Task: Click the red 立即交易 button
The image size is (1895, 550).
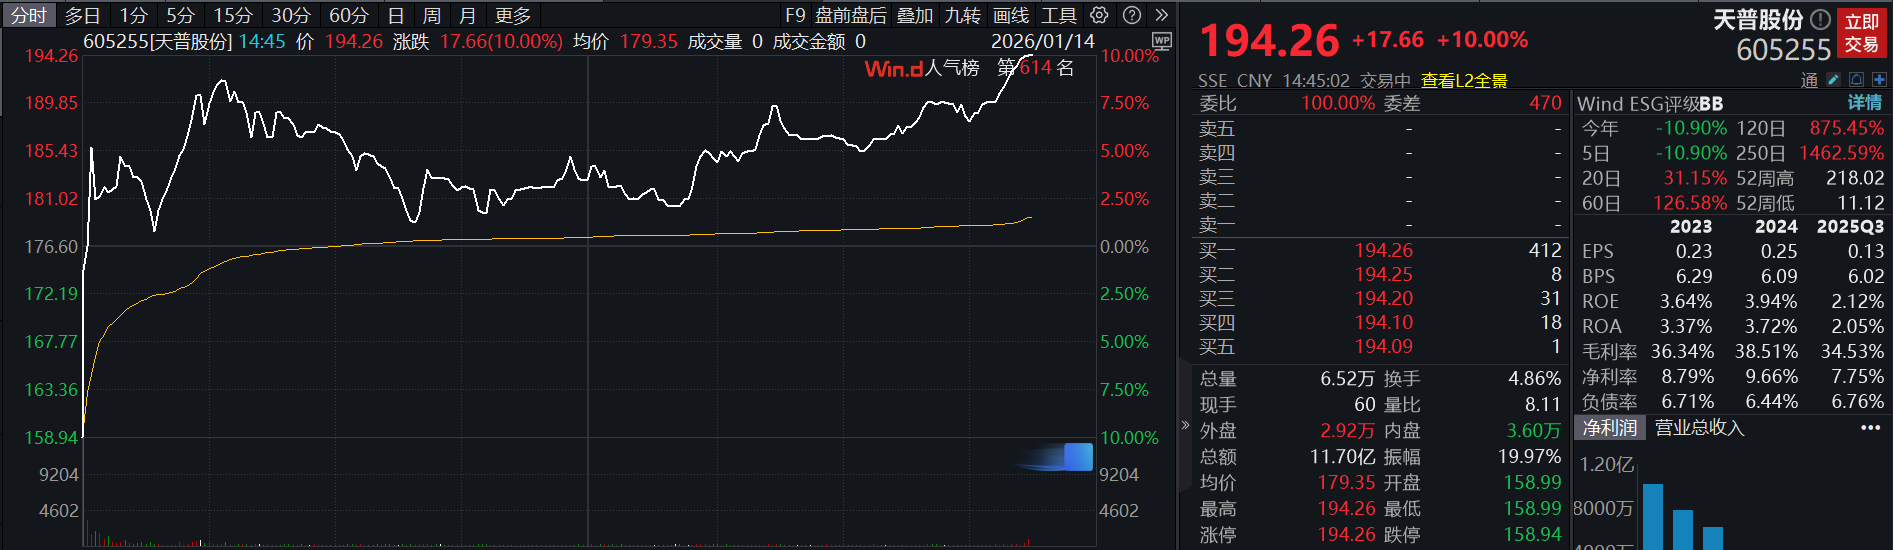Action: pyautogui.click(x=1861, y=33)
